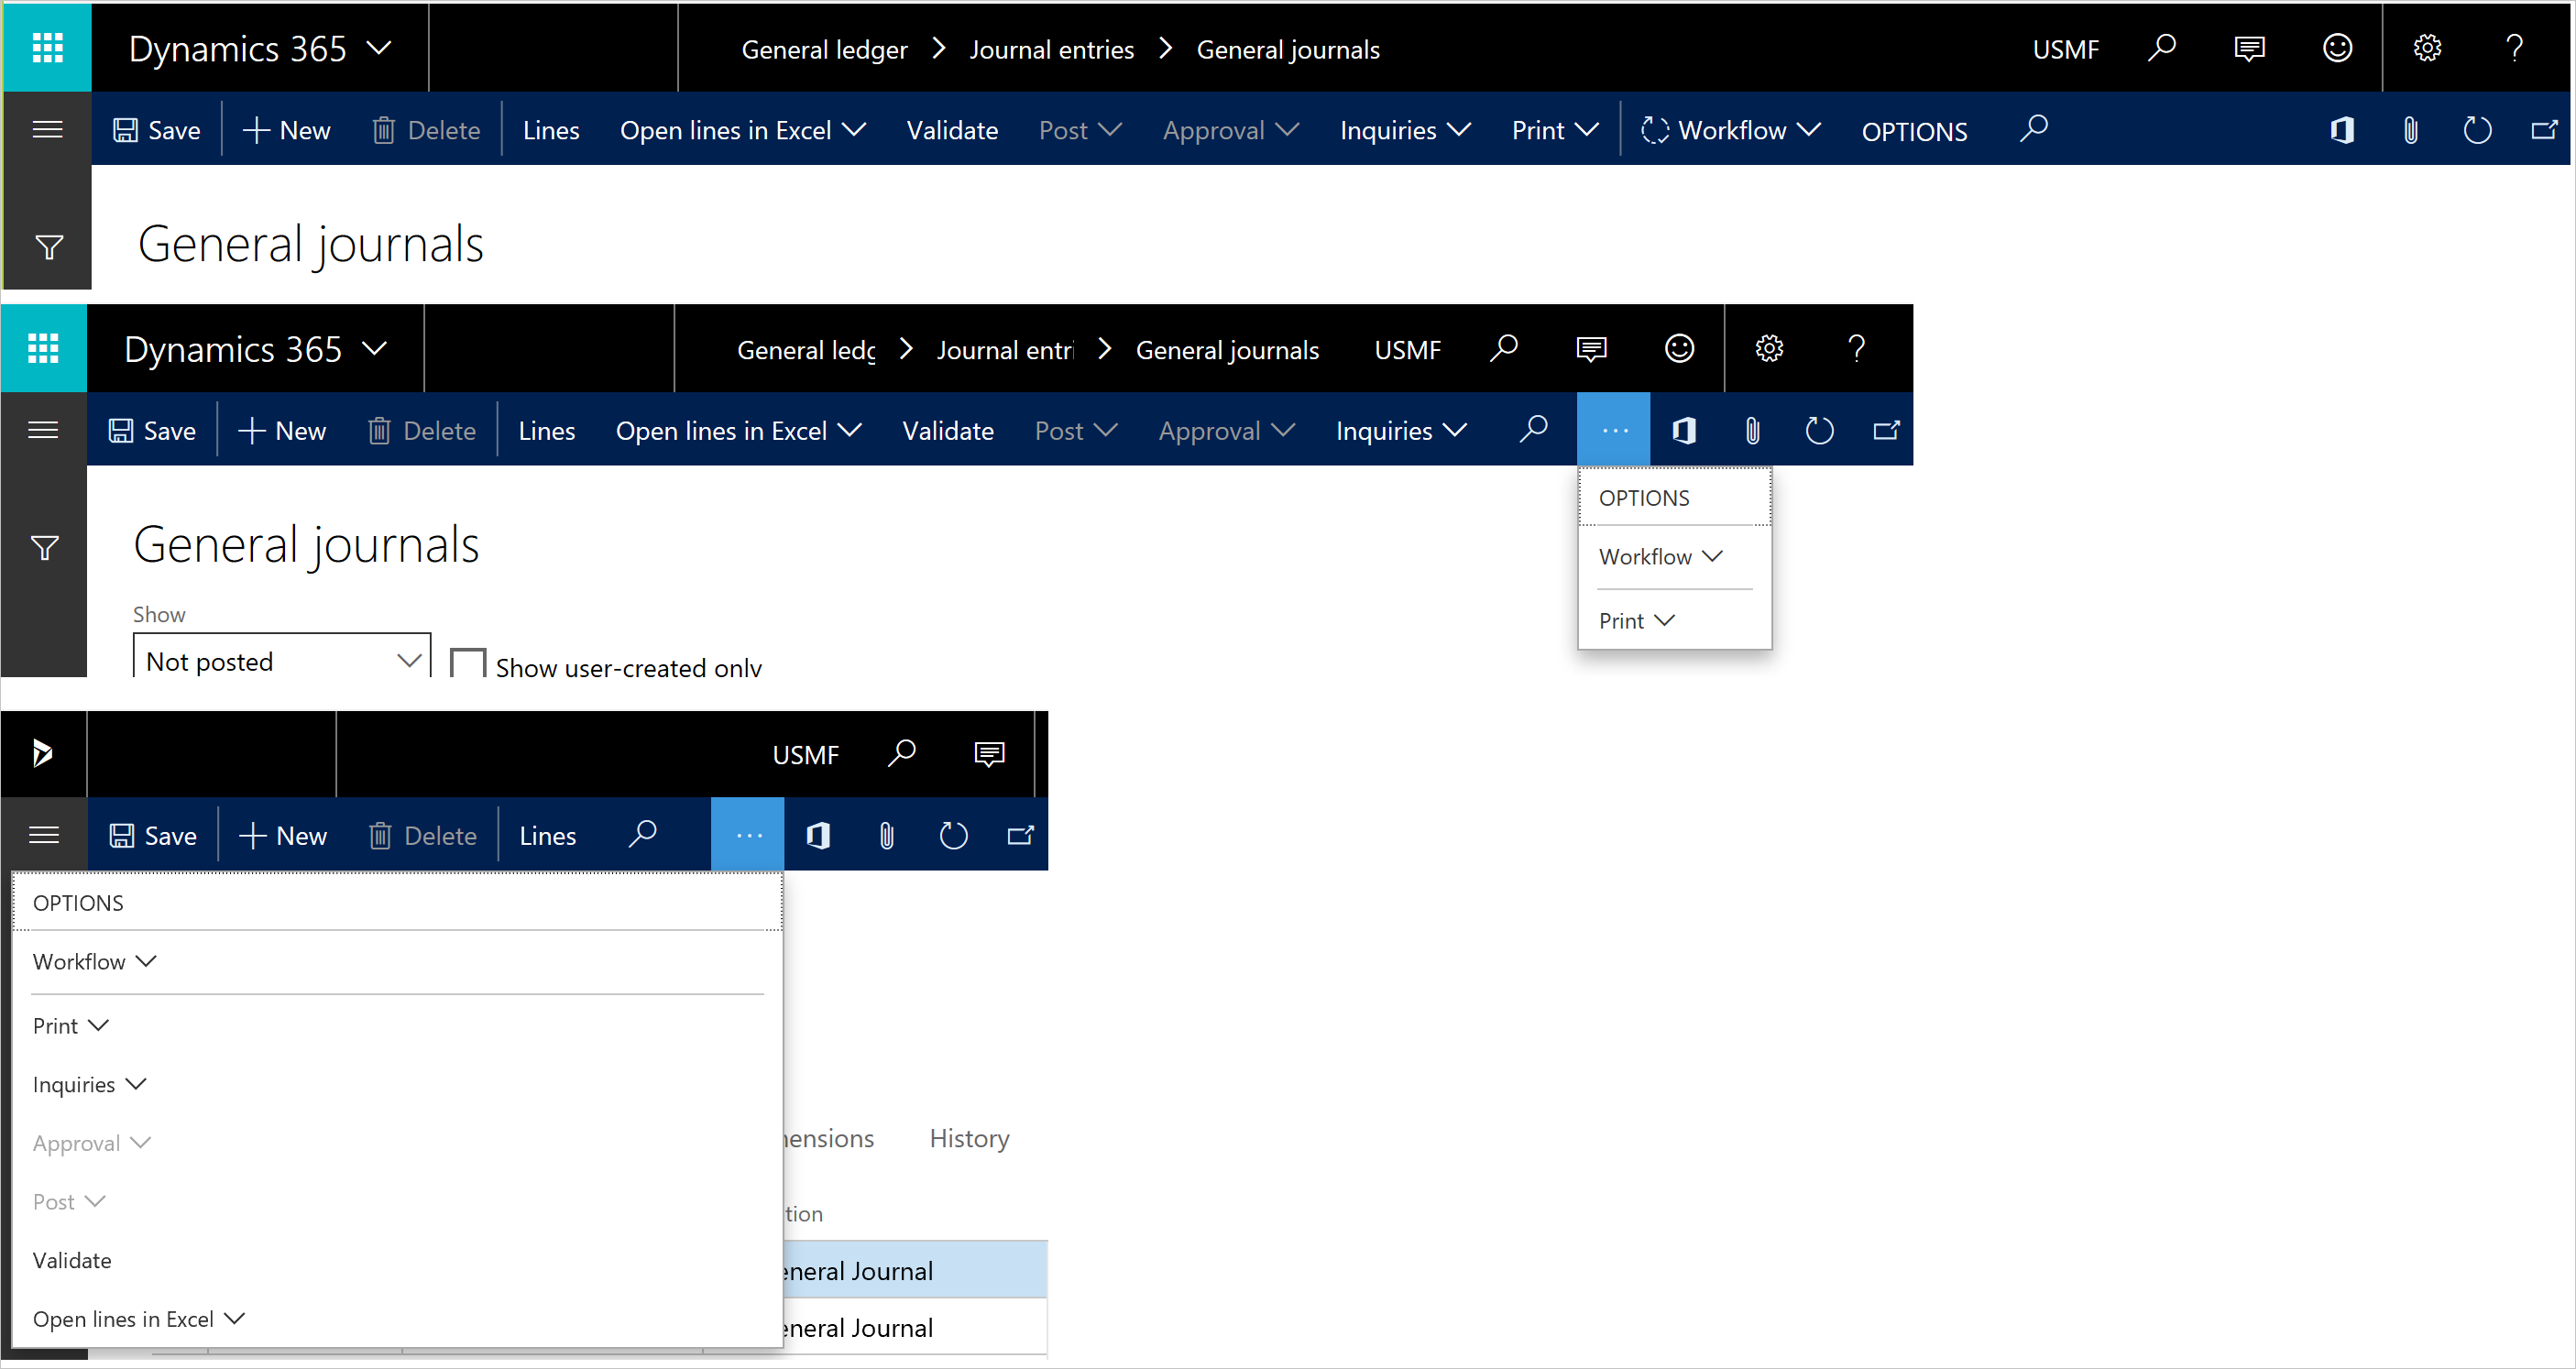This screenshot has height=1369, width=2576.
Task: Choose Print in middle overflow menu
Action: 1636,620
